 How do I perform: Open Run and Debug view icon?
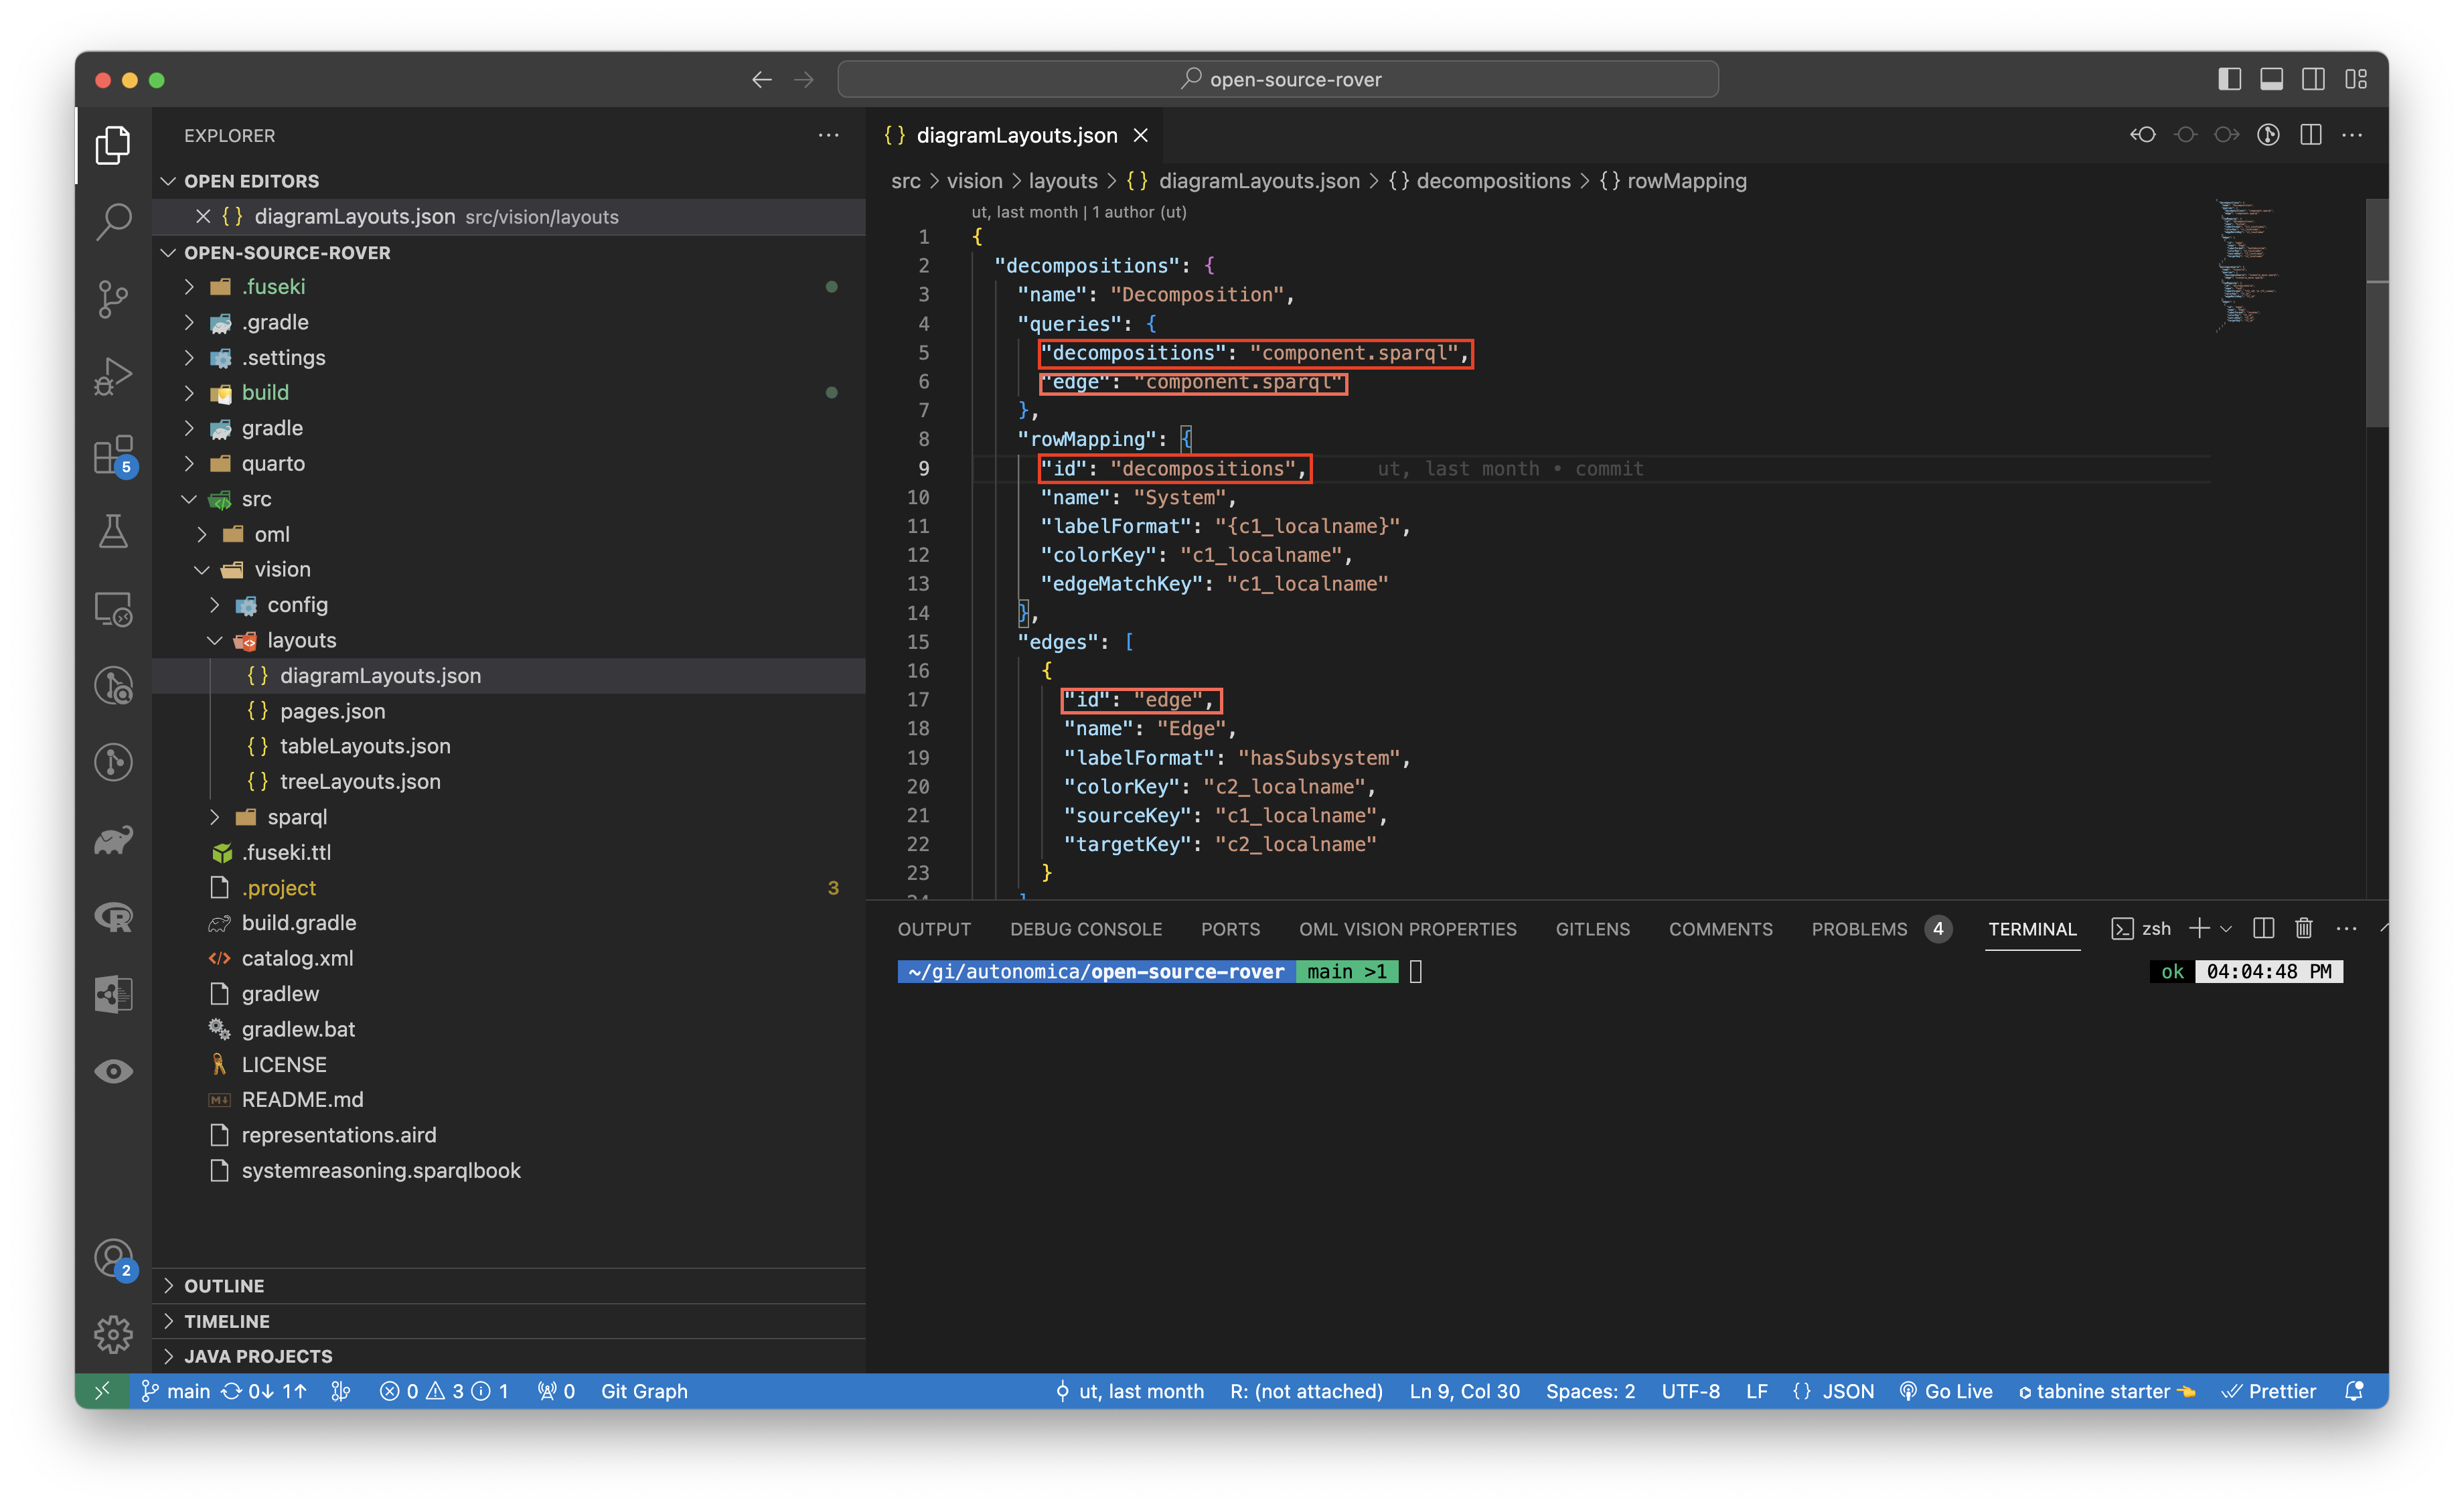coord(113,377)
